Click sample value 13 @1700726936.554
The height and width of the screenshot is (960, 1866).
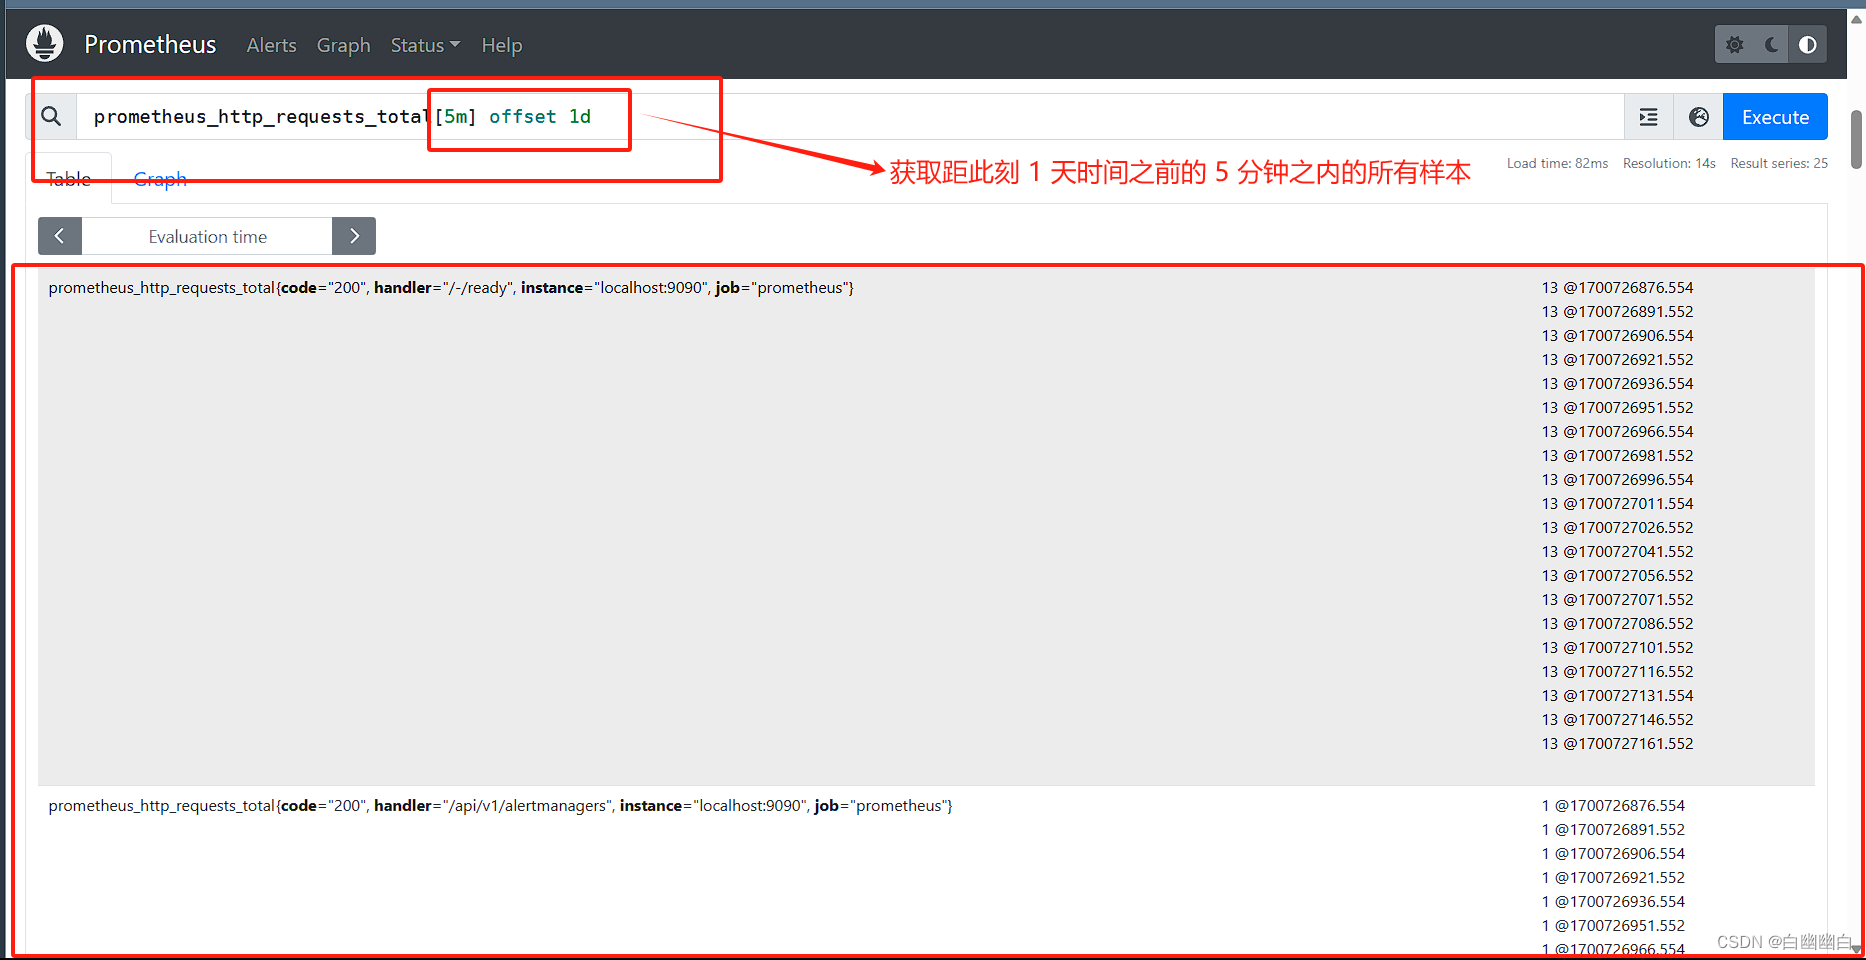(x=1617, y=384)
